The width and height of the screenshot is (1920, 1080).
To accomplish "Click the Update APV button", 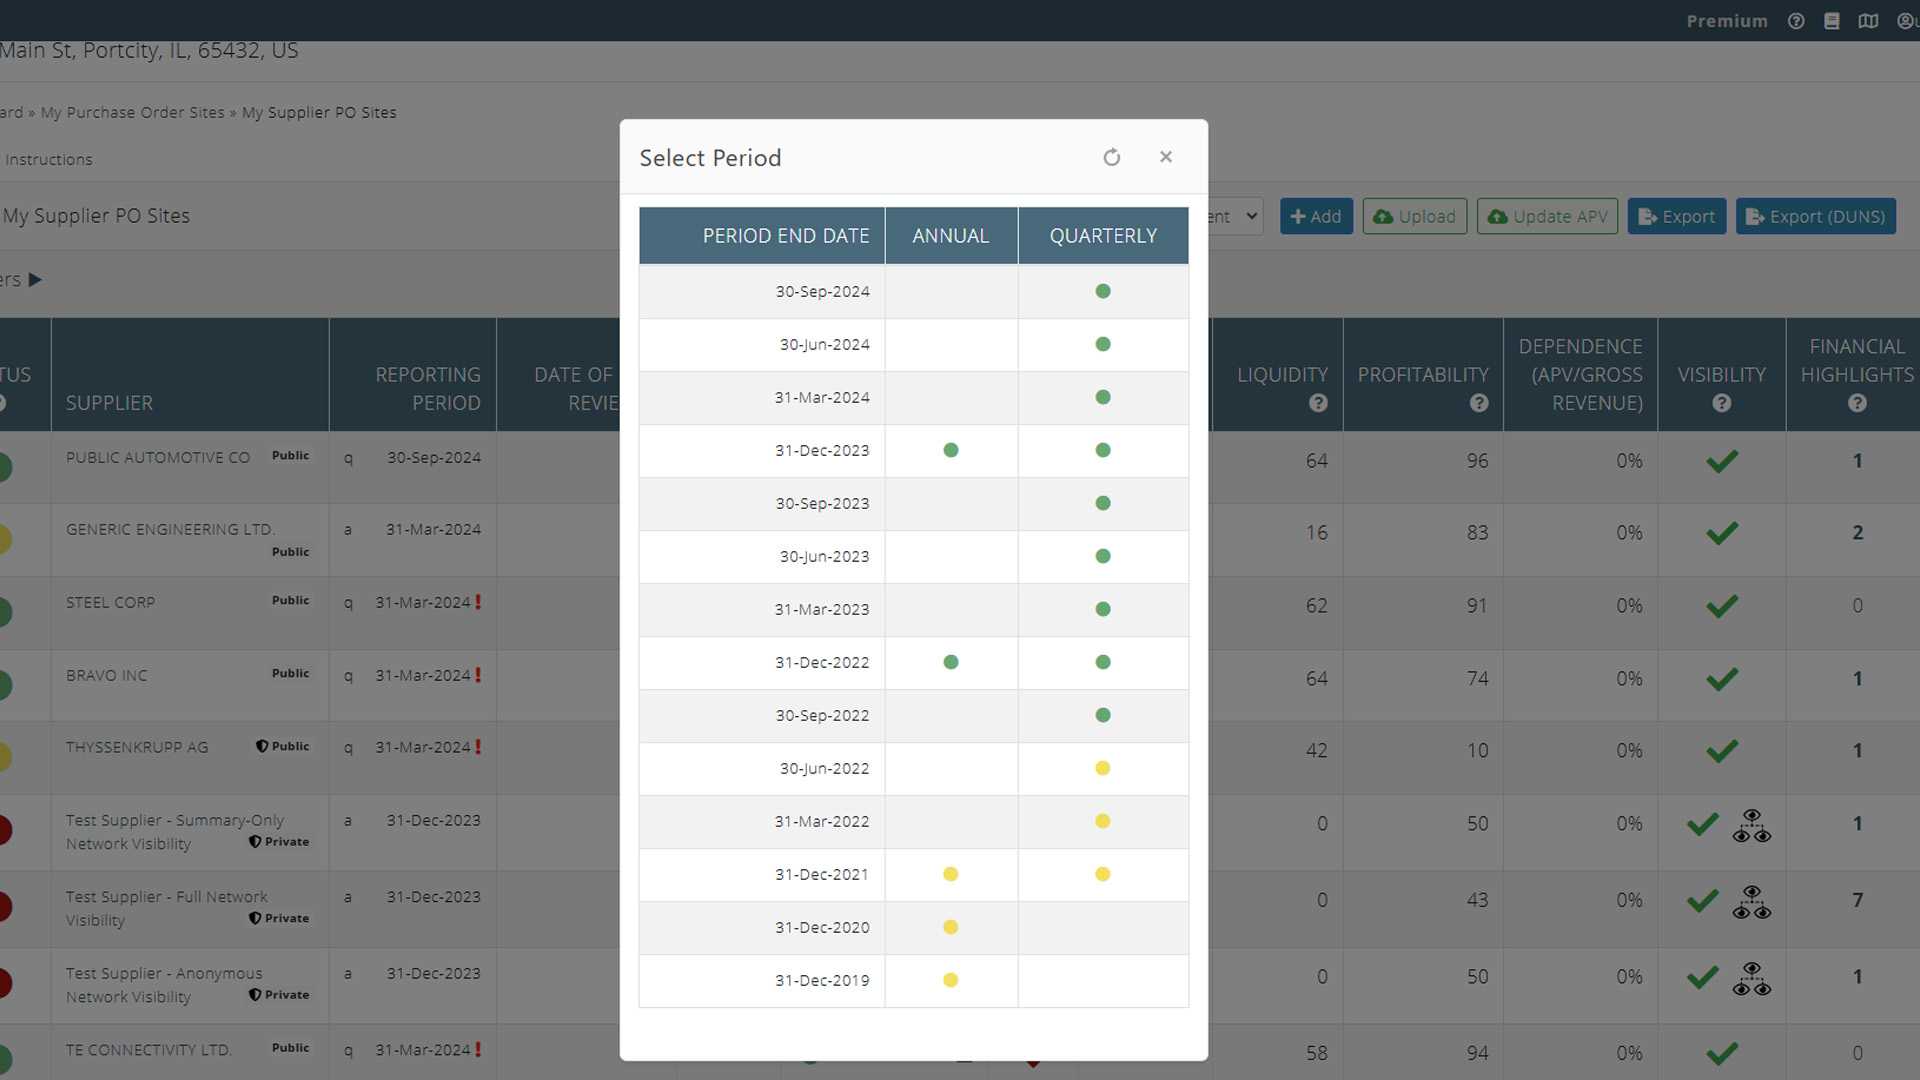I will coord(1547,216).
